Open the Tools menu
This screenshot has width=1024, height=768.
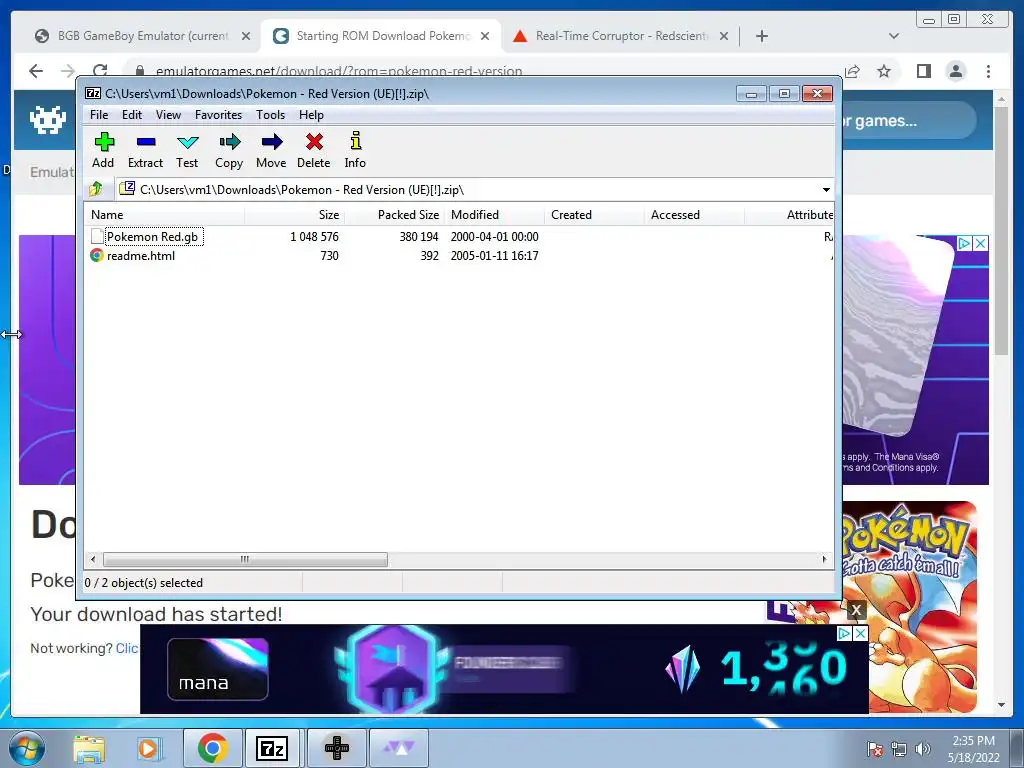[270, 115]
